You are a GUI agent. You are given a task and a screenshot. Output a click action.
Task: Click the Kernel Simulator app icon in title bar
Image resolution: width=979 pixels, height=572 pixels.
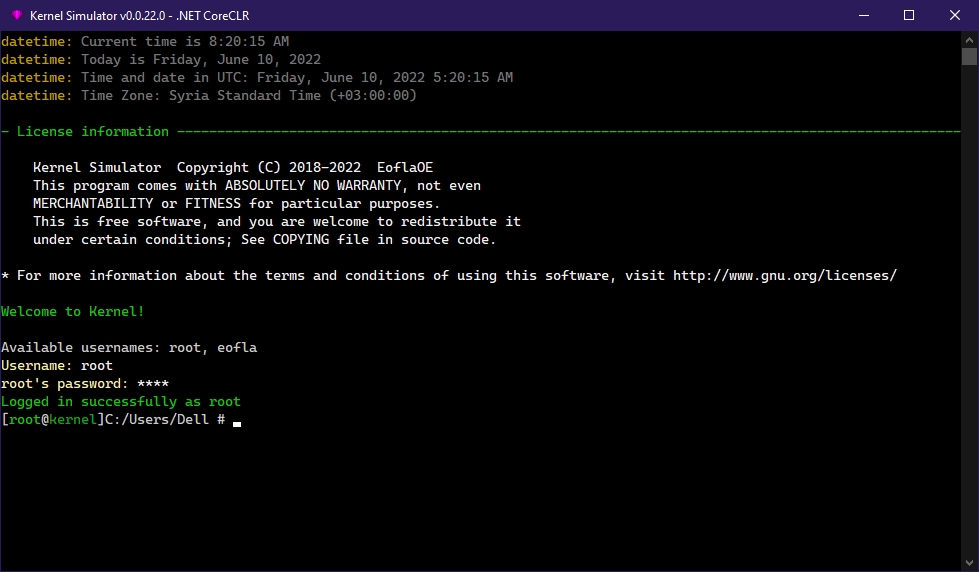tap(16, 15)
